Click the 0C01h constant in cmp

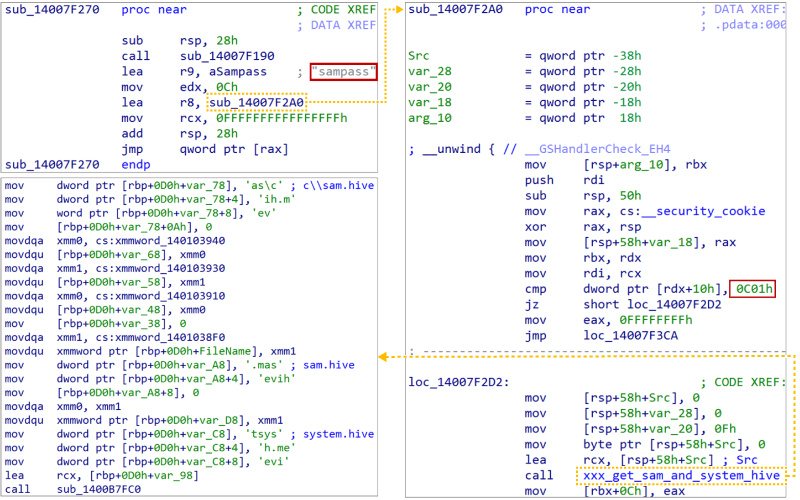pyautogui.click(x=753, y=289)
